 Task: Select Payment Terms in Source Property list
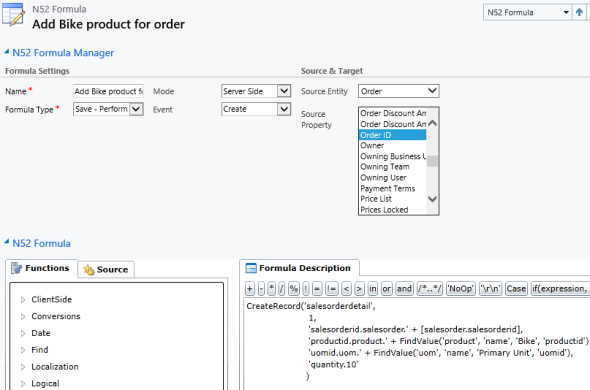point(393,188)
